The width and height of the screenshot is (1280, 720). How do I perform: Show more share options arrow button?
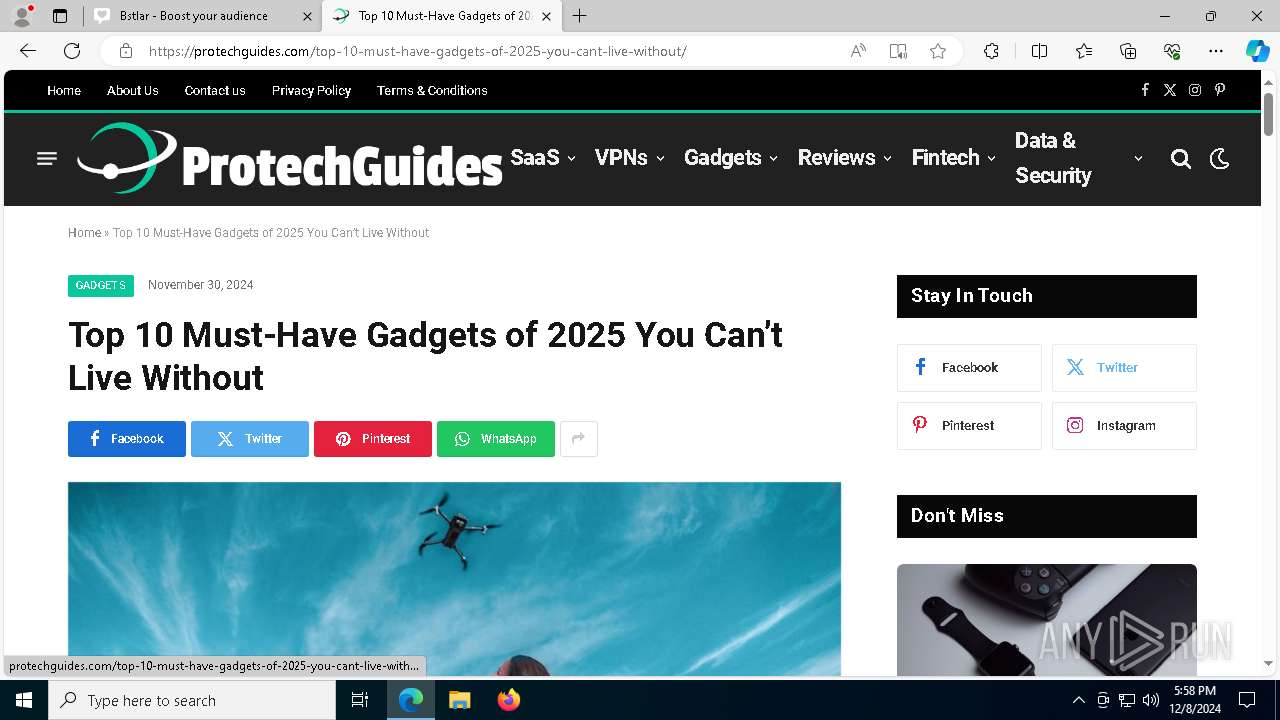click(579, 439)
